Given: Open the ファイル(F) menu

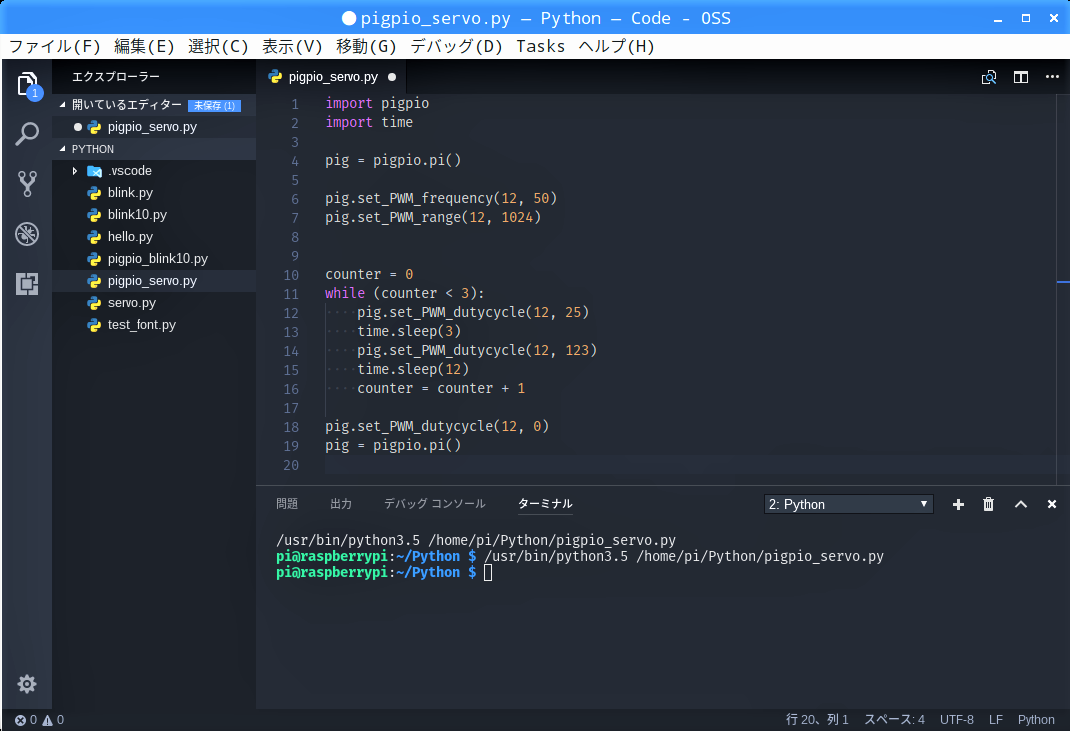Looking at the screenshot, I should (55, 46).
